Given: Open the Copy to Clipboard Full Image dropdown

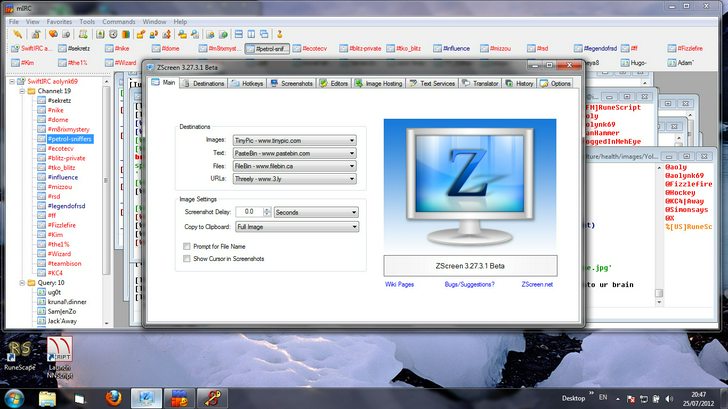Looking at the screenshot, I should [297, 227].
